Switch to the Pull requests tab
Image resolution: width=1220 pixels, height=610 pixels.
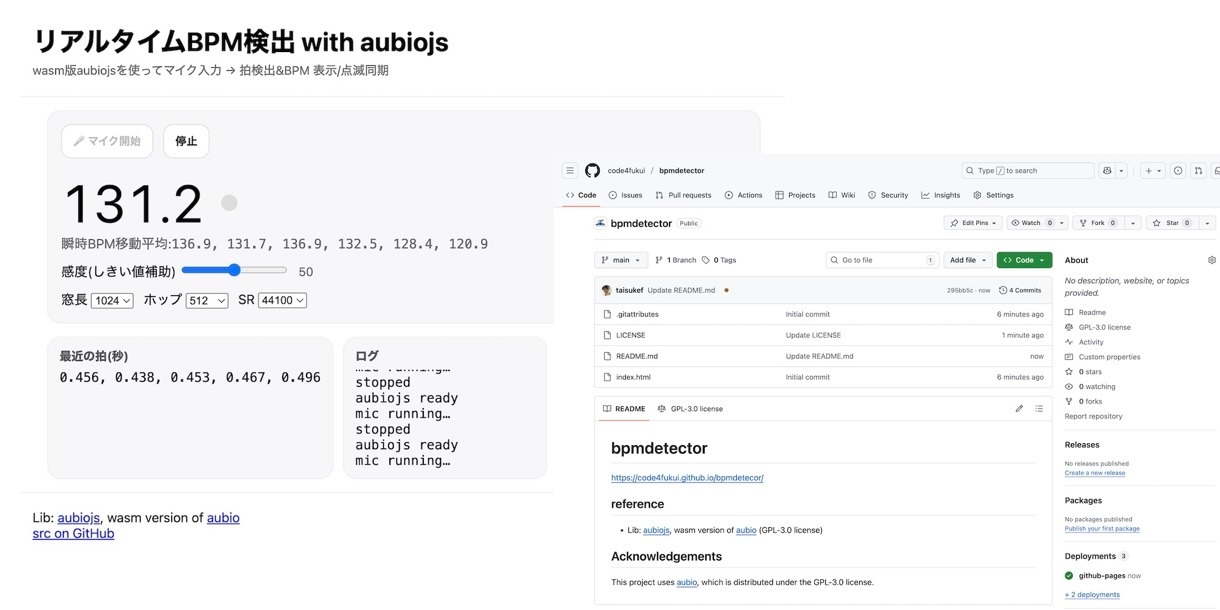tap(684, 195)
